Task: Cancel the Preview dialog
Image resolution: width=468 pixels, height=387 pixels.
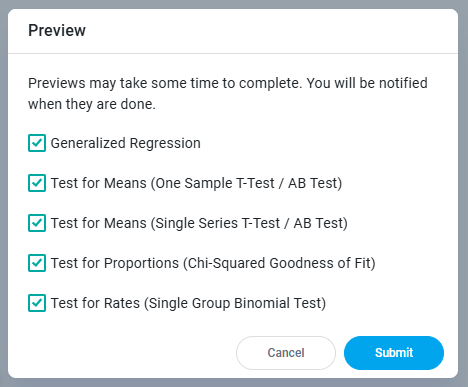Action: [286, 353]
